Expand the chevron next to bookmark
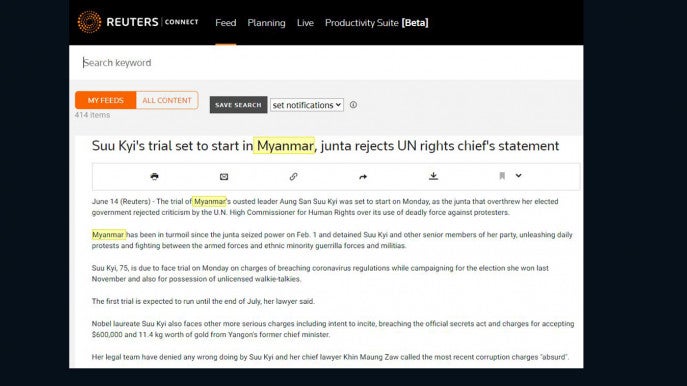The height and width of the screenshot is (386, 687). (518, 176)
